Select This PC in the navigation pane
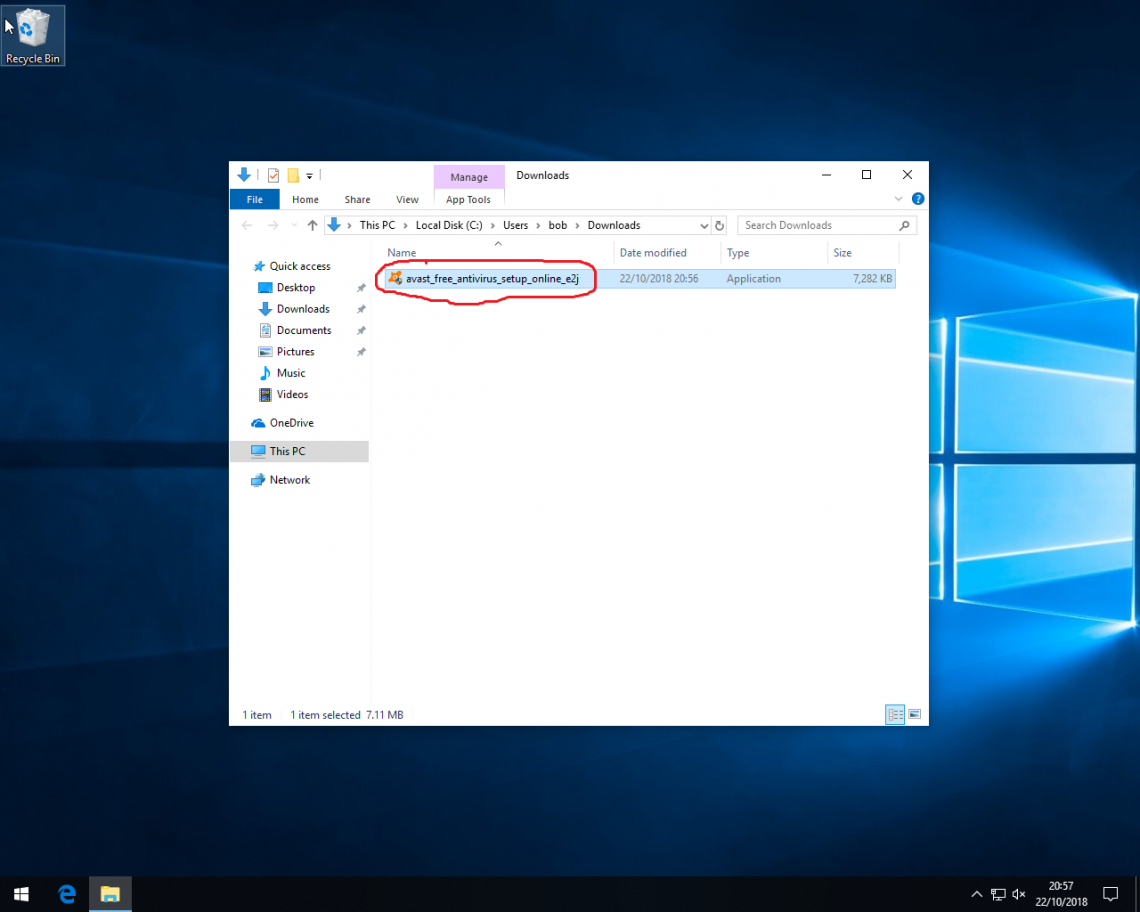 [x=300, y=451]
